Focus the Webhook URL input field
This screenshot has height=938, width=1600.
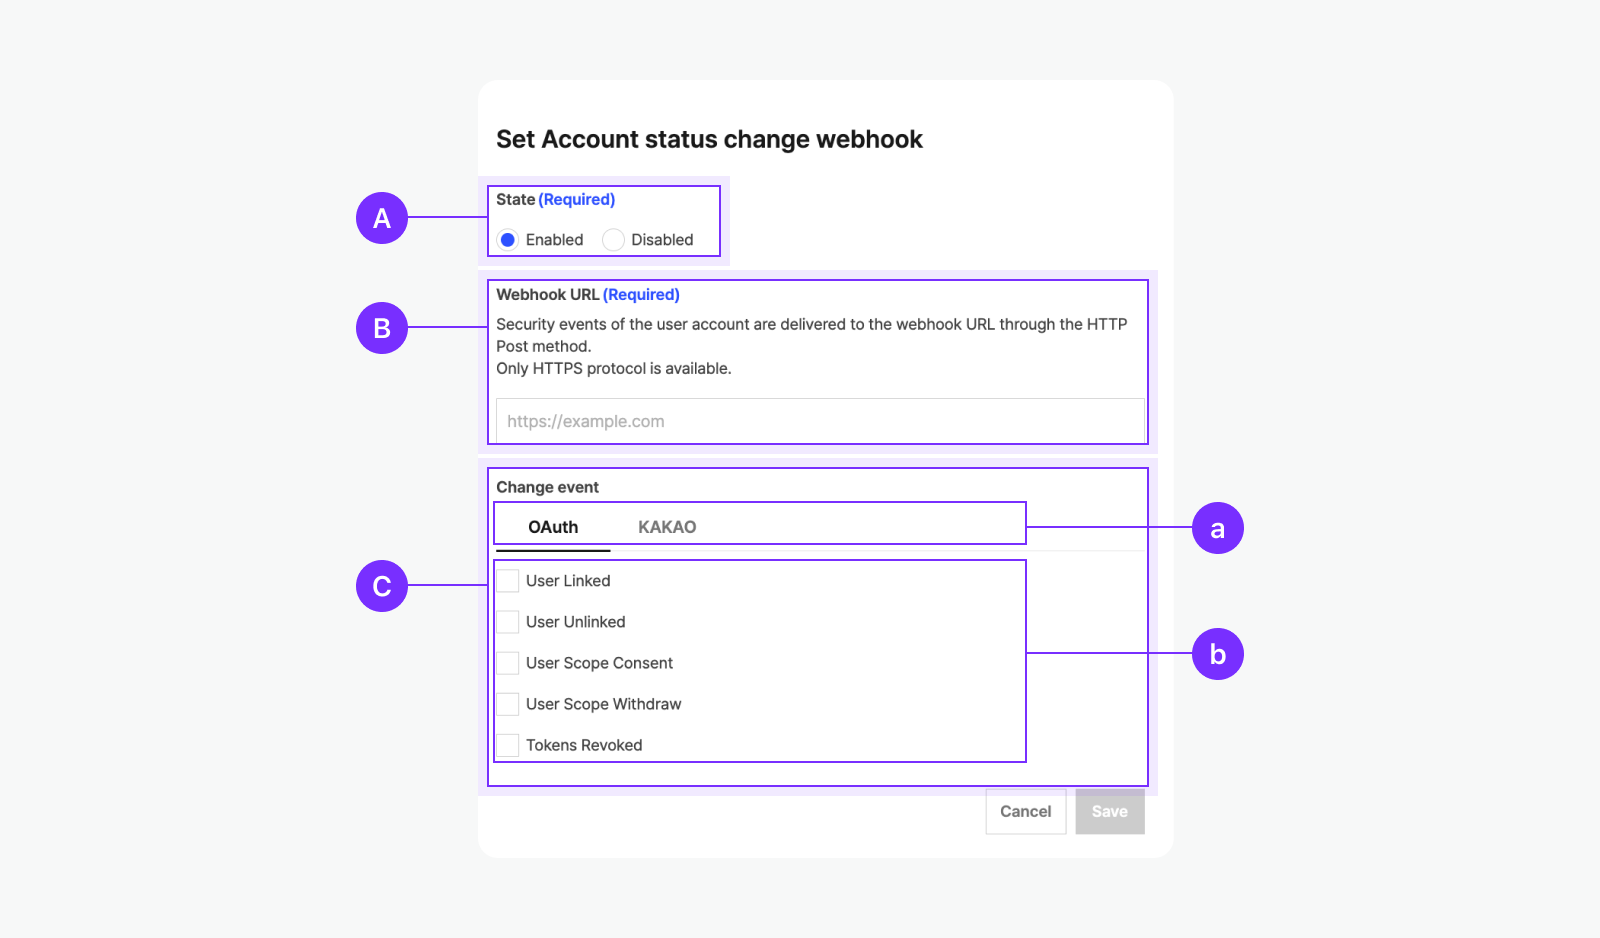pyautogui.click(x=819, y=421)
